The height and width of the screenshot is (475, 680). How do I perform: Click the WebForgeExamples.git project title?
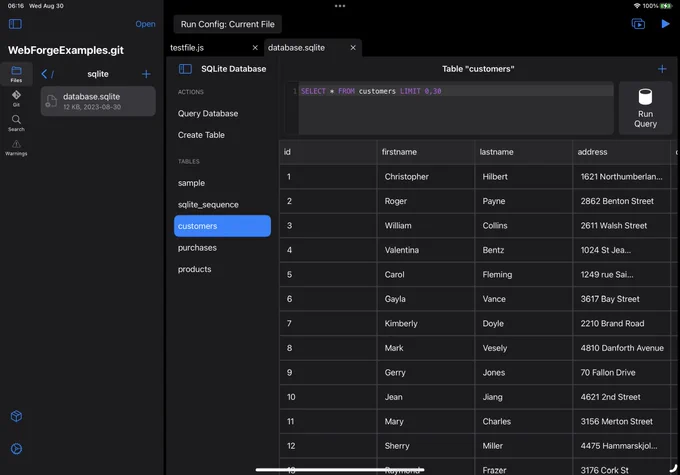click(66, 50)
